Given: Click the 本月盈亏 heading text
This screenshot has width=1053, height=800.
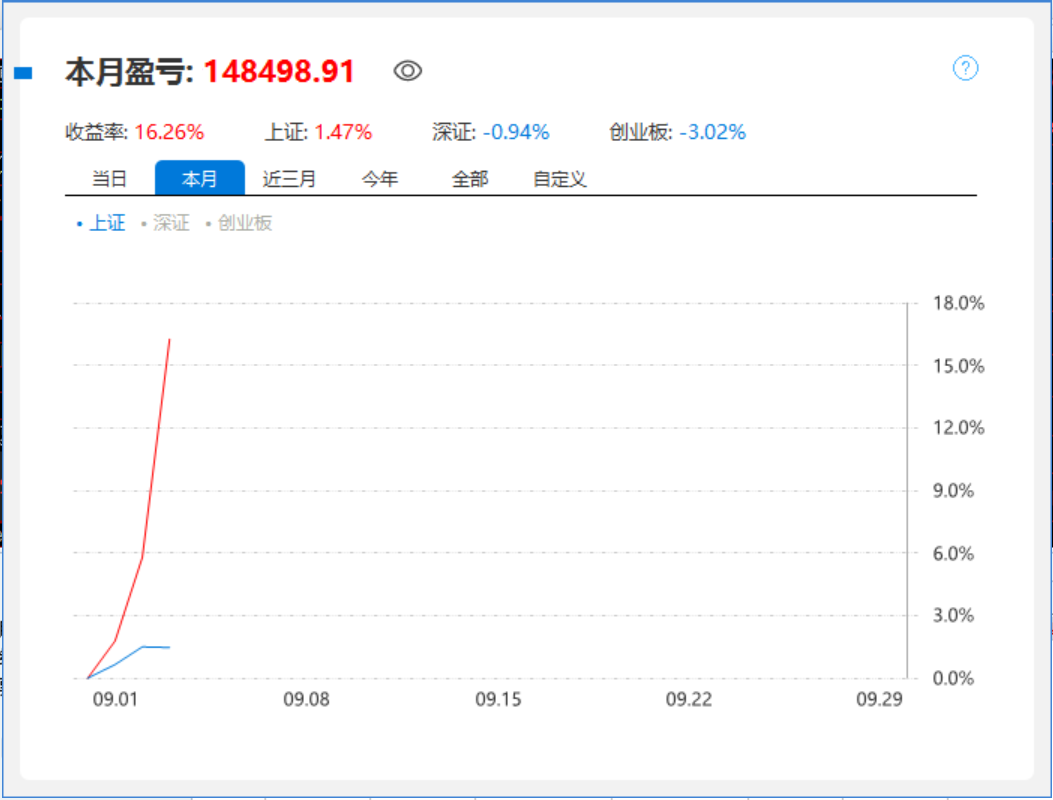Looking at the screenshot, I should click(129, 71).
